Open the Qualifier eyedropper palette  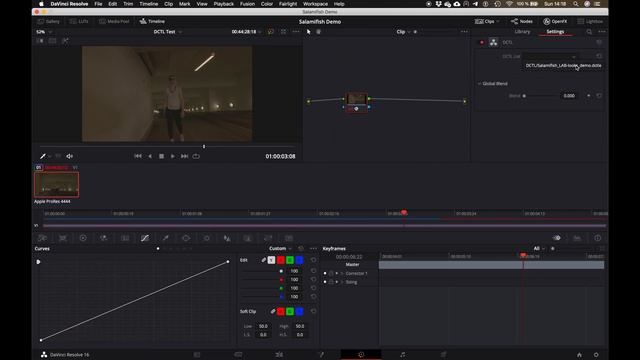(165, 238)
